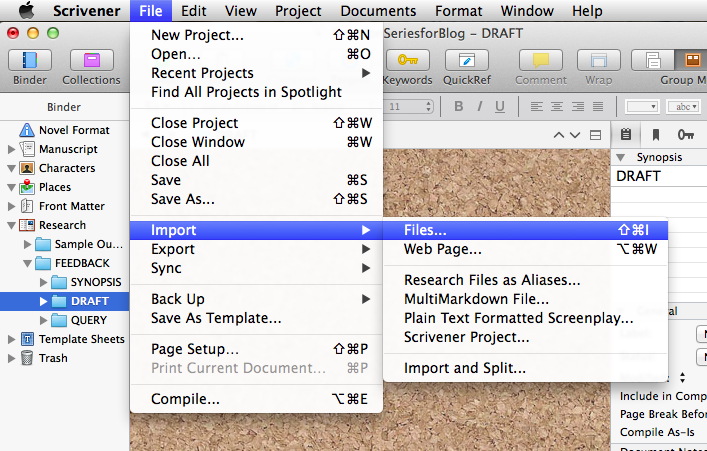The width and height of the screenshot is (707, 451).
Task: Choose Page Setup… menu item
Action: coord(256,349)
